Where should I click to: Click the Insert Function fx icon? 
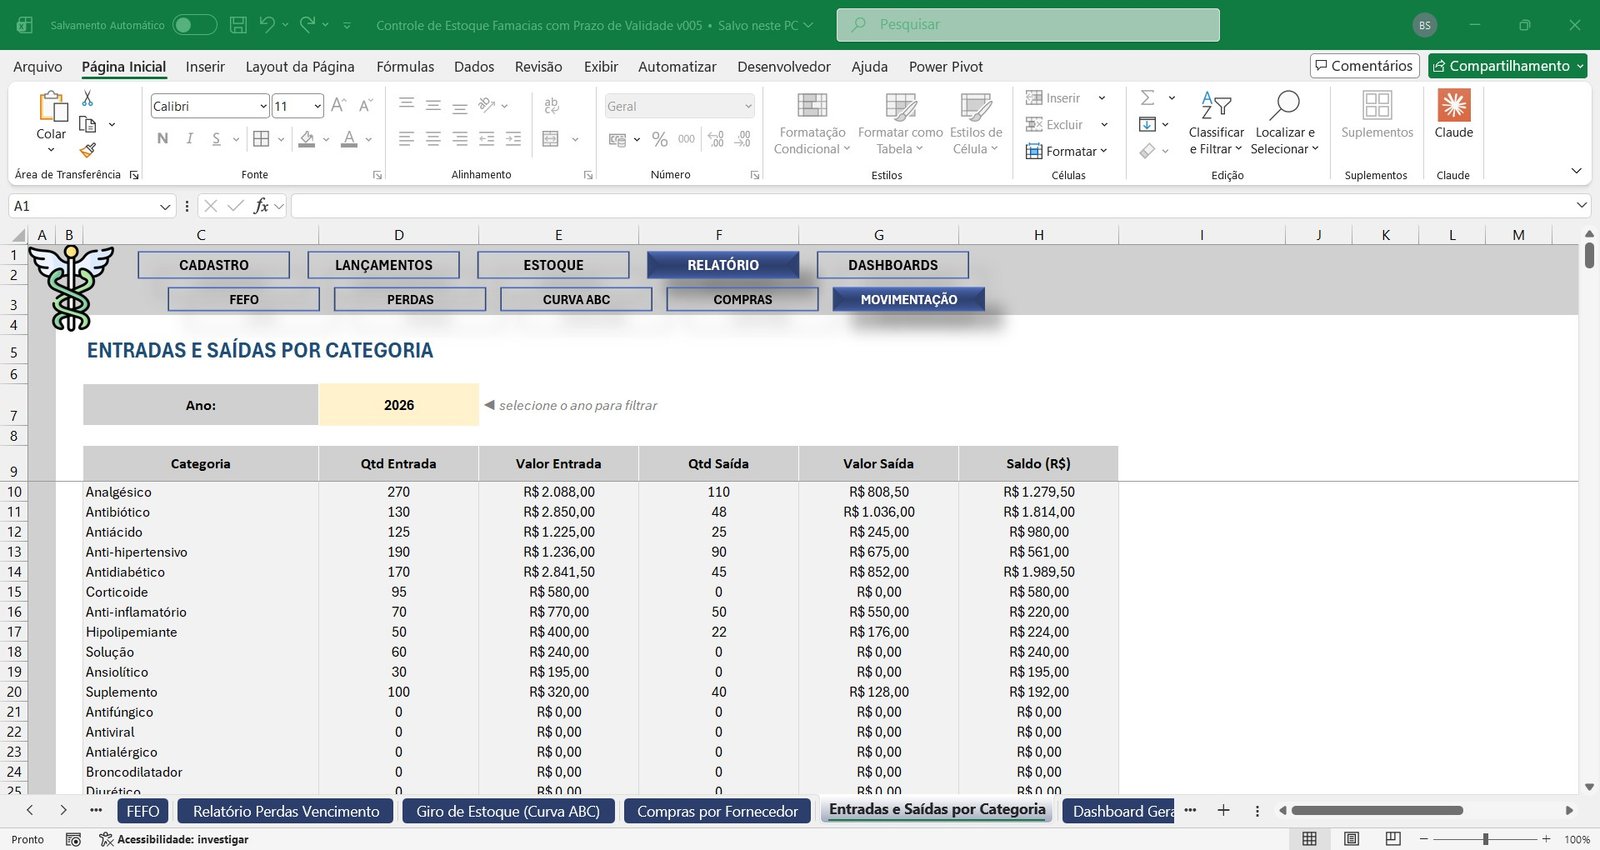[x=261, y=206]
